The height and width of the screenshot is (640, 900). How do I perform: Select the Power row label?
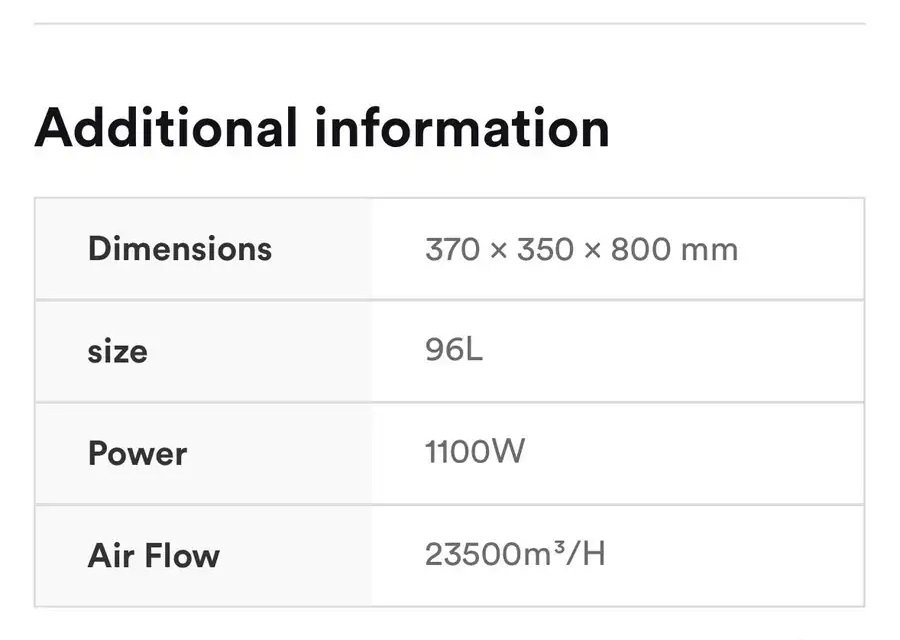(137, 454)
